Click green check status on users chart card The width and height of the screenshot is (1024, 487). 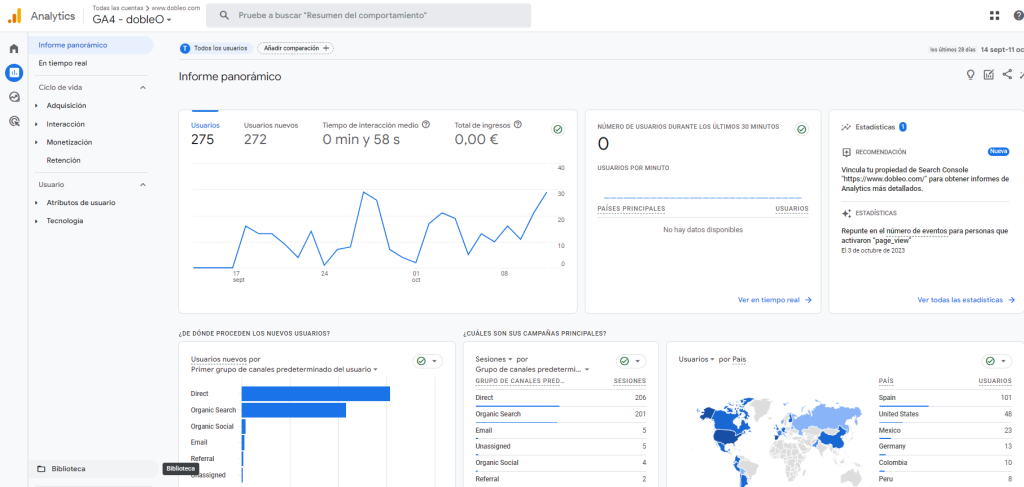click(x=557, y=129)
